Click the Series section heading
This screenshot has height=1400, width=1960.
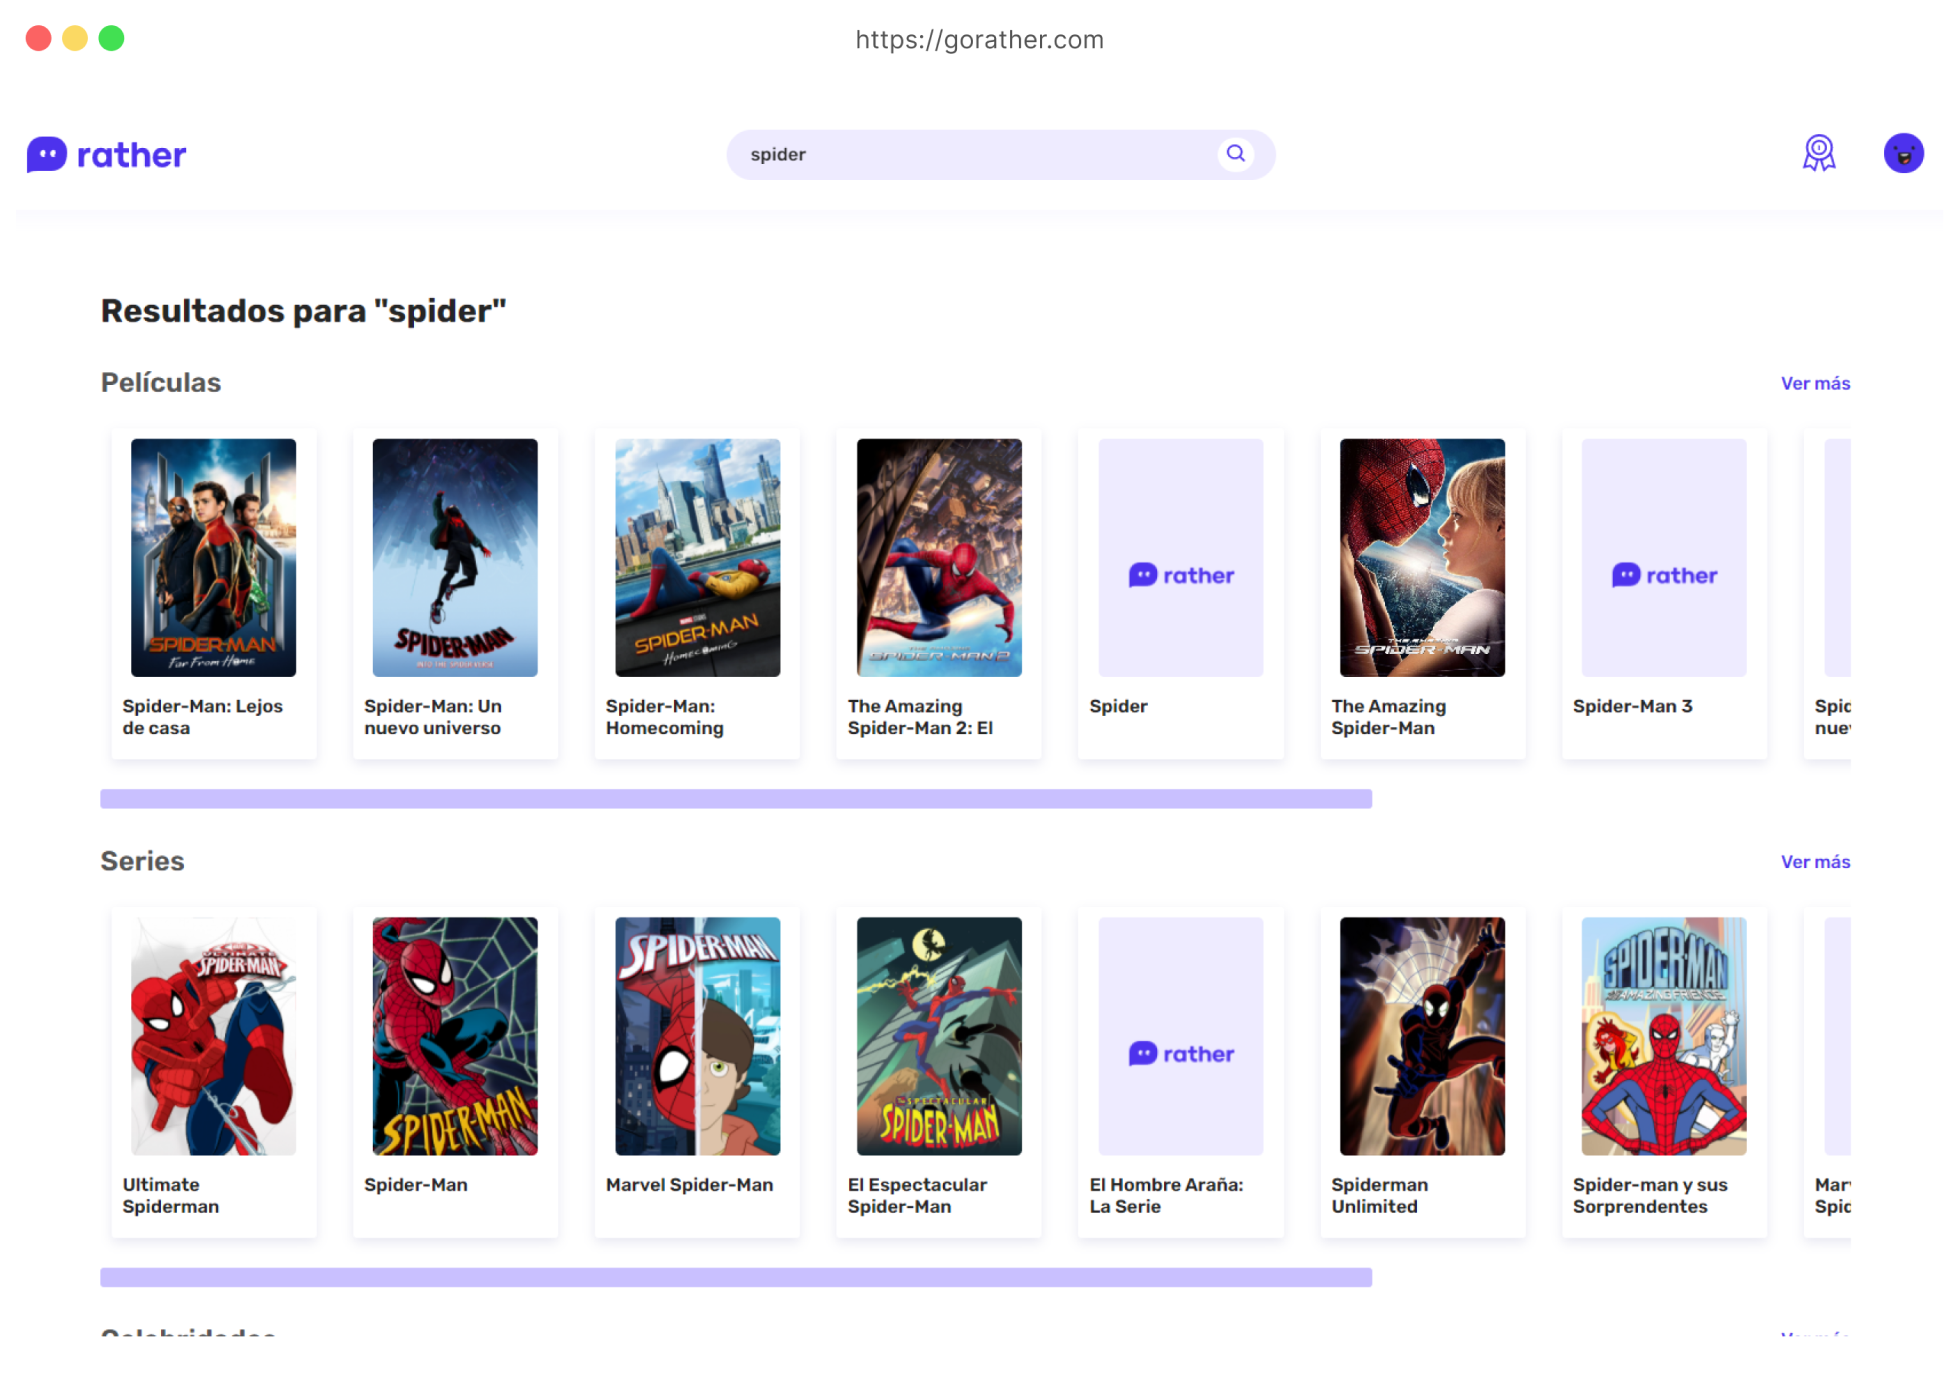pyautogui.click(x=143, y=861)
